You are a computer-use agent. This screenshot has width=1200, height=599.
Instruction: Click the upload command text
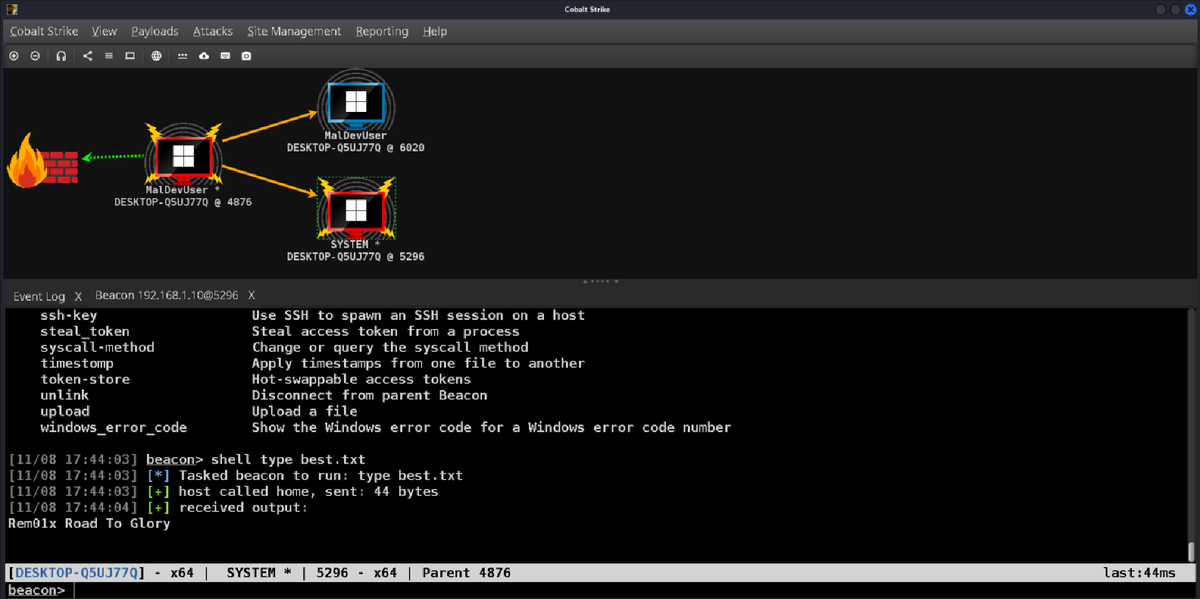[64, 411]
